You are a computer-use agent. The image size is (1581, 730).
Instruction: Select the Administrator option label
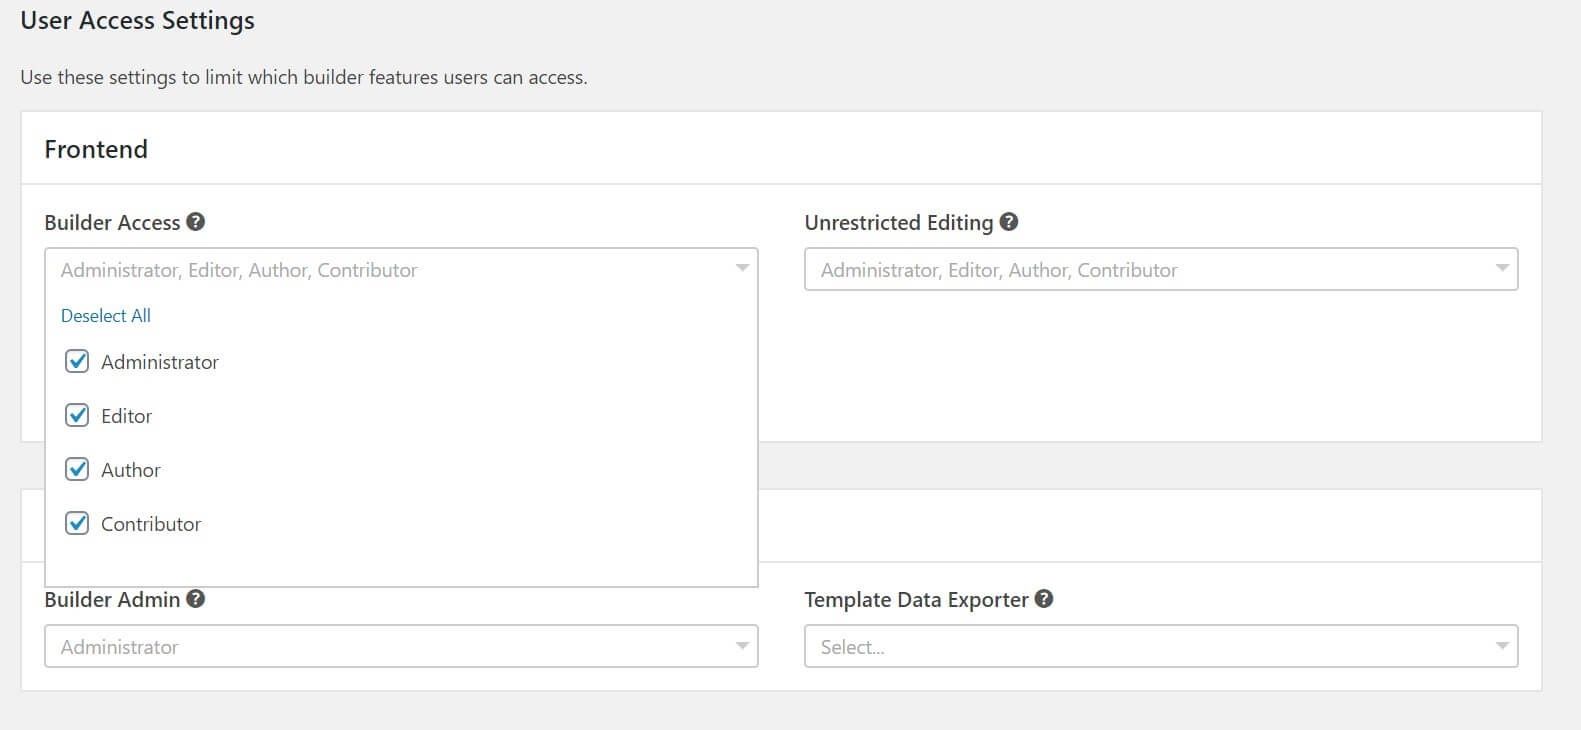pyautogui.click(x=160, y=362)
